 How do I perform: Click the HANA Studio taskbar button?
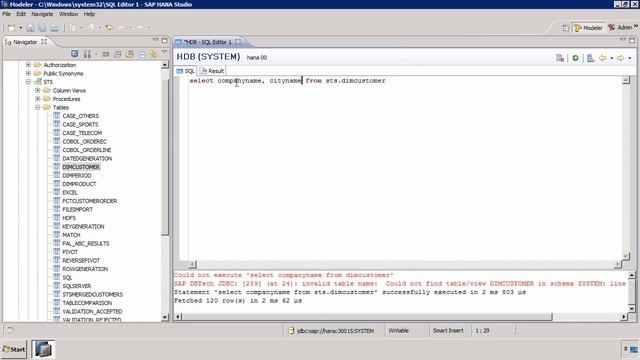tap(43, 349)
